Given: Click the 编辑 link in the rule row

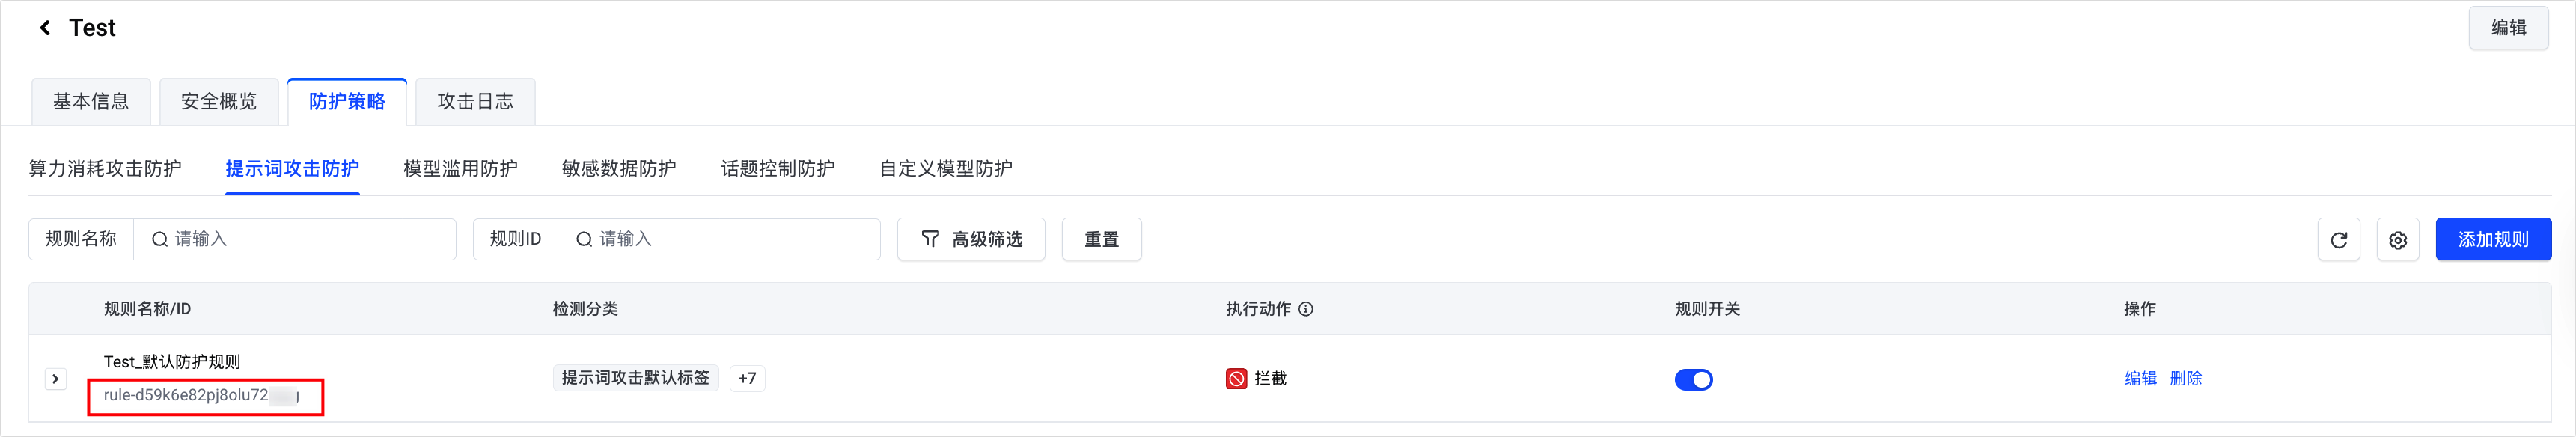Looking at the screenshot, I should 2140,378.
